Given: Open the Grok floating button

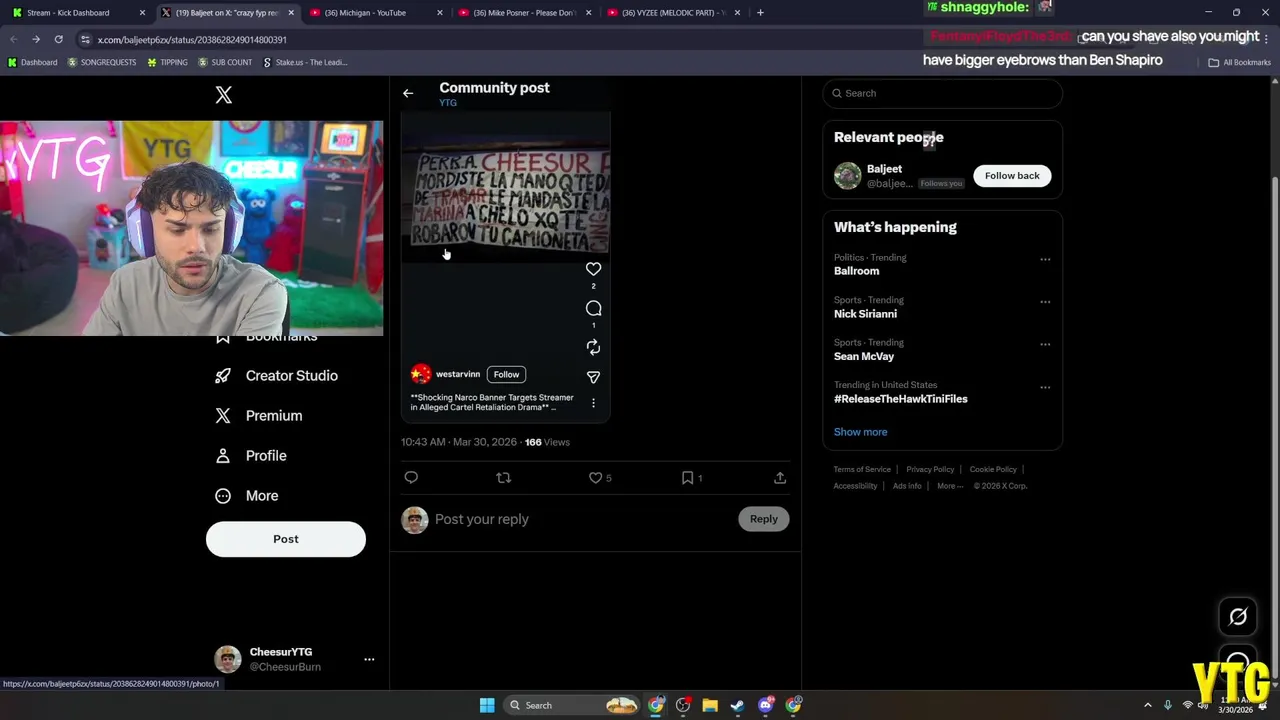Looking at the screenshot, I should (1238, 617).
